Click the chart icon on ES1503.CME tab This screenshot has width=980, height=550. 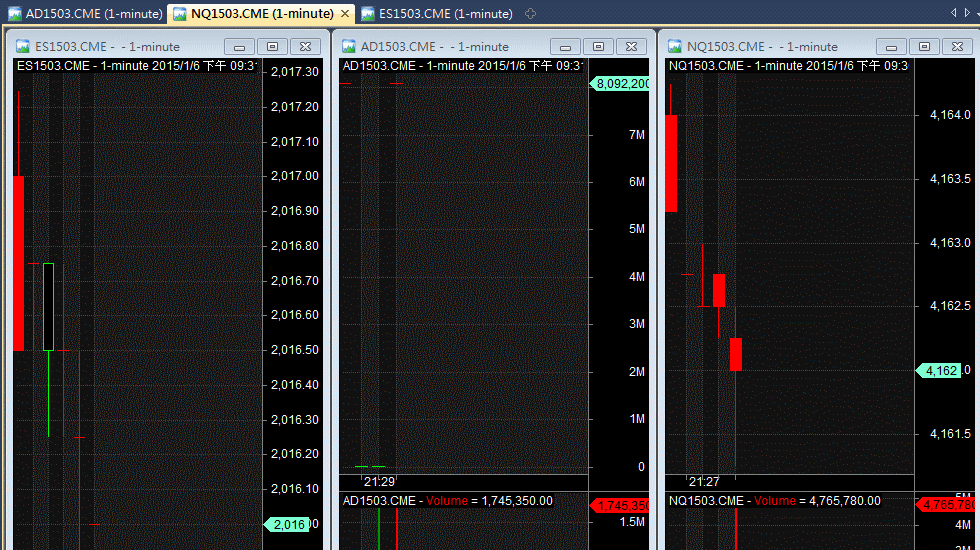click(x=368, y=14)
